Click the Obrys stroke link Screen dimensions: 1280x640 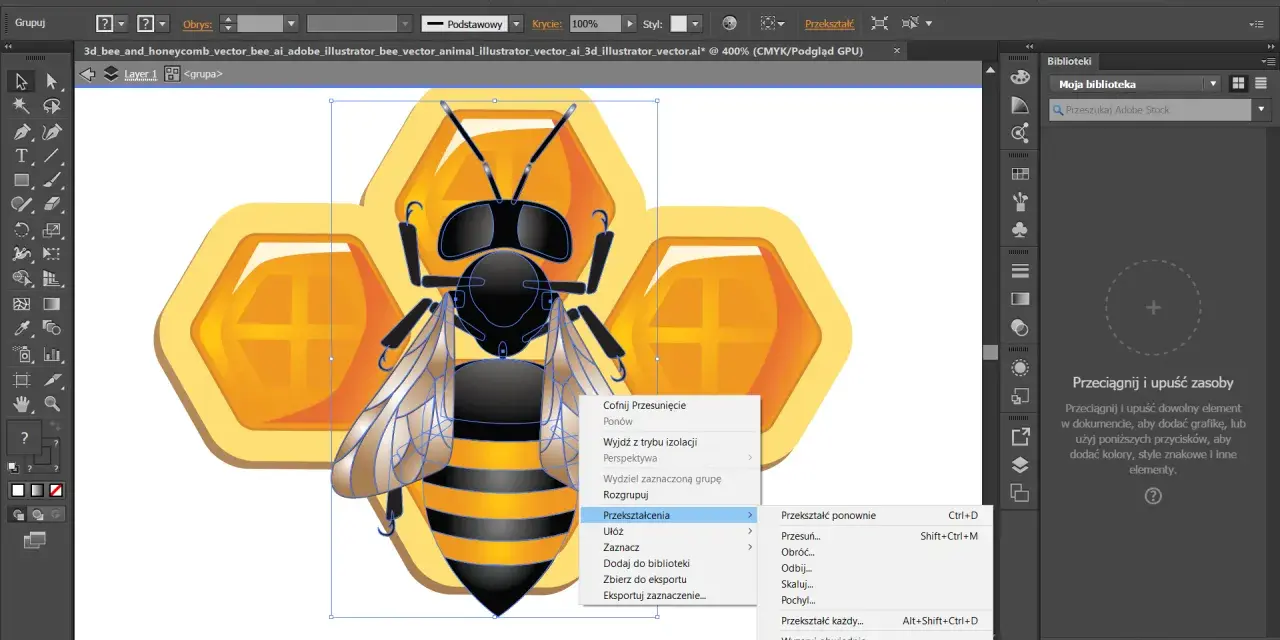coord(198,23)
